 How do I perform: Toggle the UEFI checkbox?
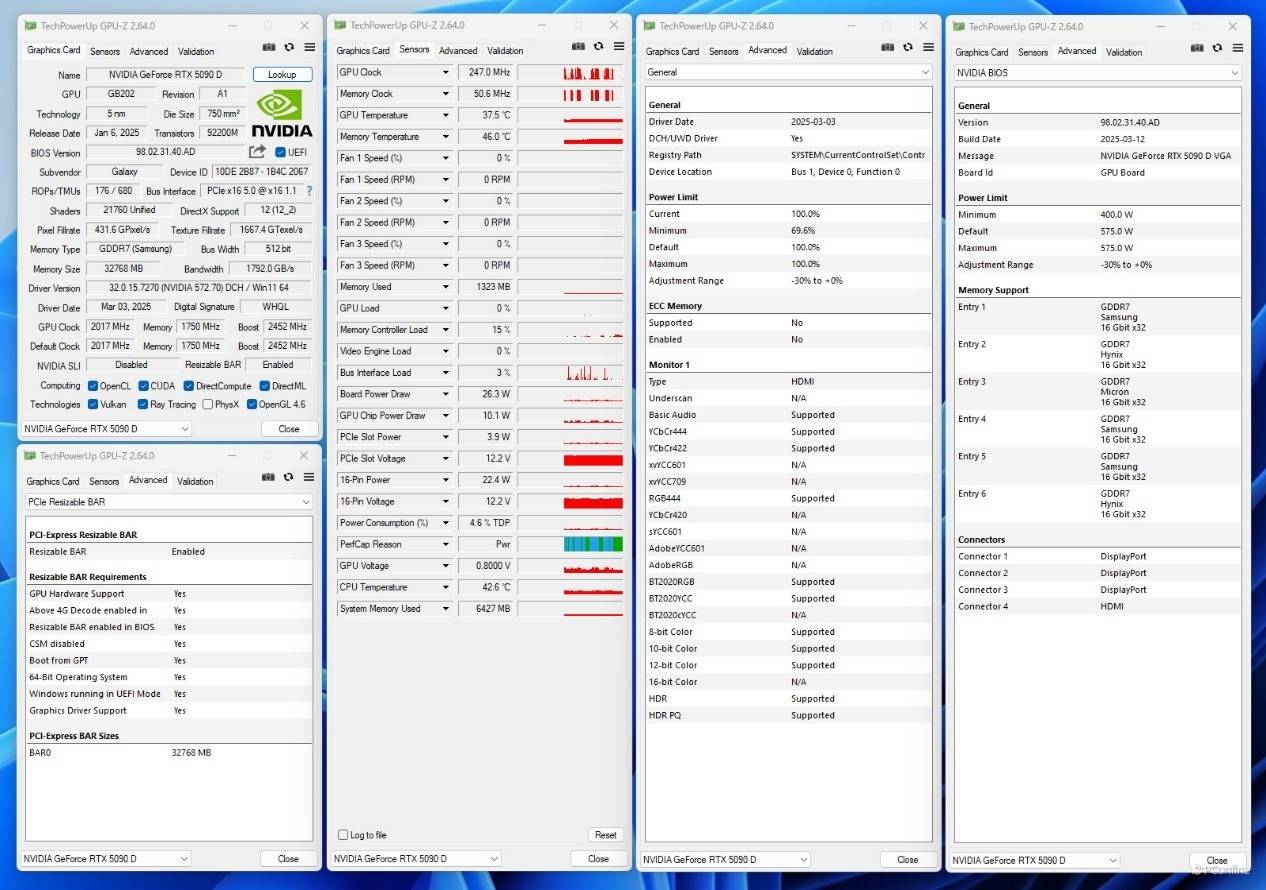280,153
